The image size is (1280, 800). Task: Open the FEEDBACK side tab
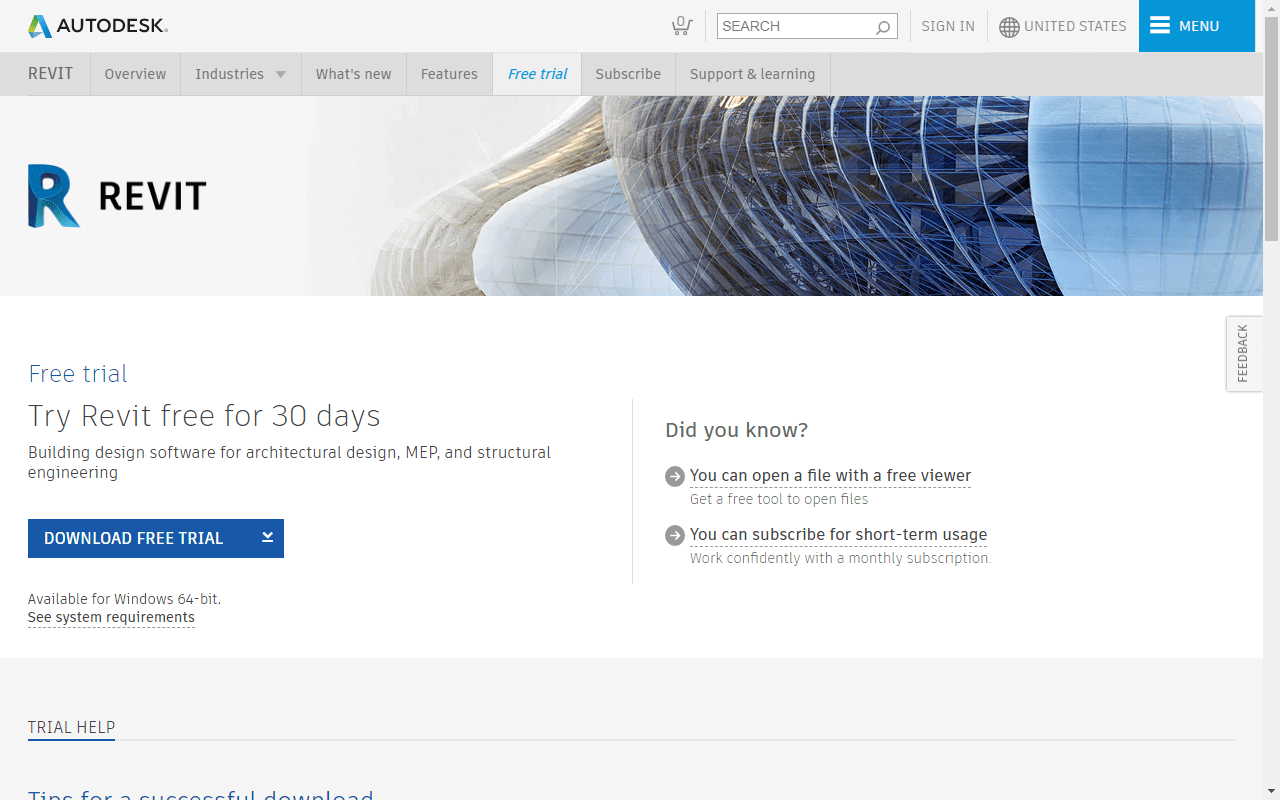(x=1243, y=353)
